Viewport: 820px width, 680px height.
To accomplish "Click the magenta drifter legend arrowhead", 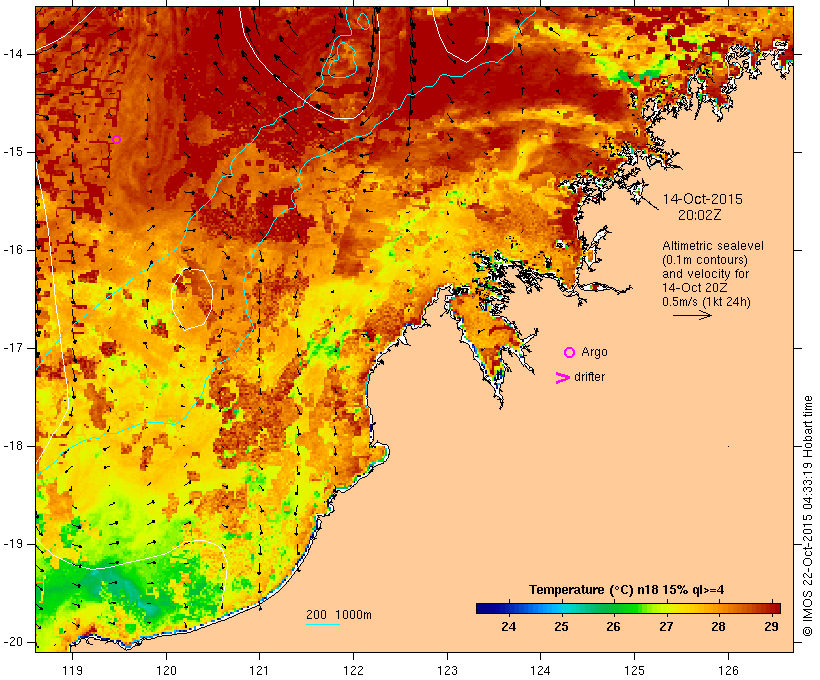I will (x=563, y=378).
